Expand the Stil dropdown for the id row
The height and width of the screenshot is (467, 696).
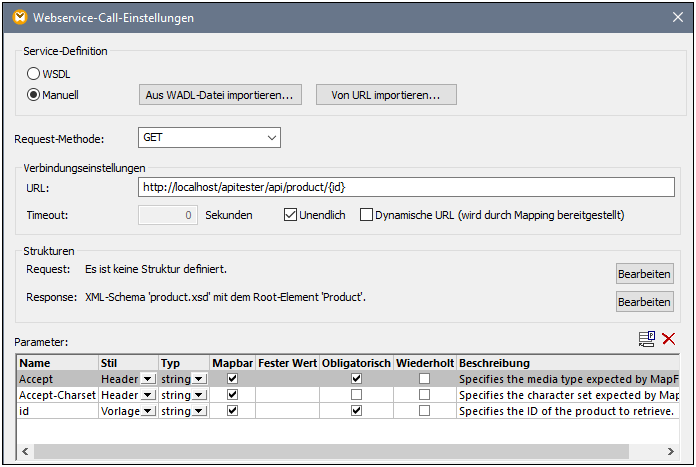148,412
